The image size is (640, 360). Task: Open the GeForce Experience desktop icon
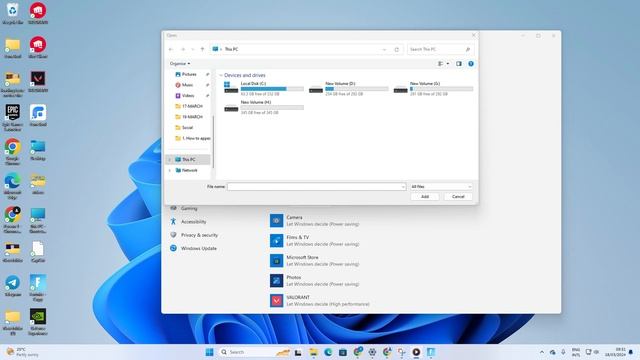pos(38,322)
